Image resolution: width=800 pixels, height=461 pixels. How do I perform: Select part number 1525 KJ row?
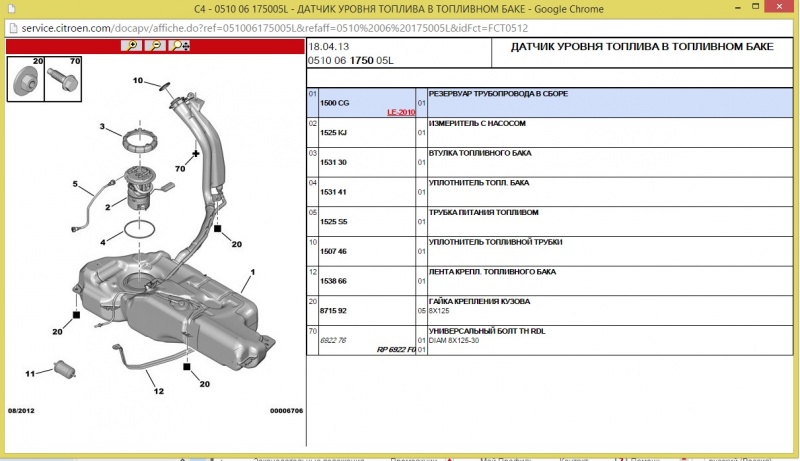point(333,132)
